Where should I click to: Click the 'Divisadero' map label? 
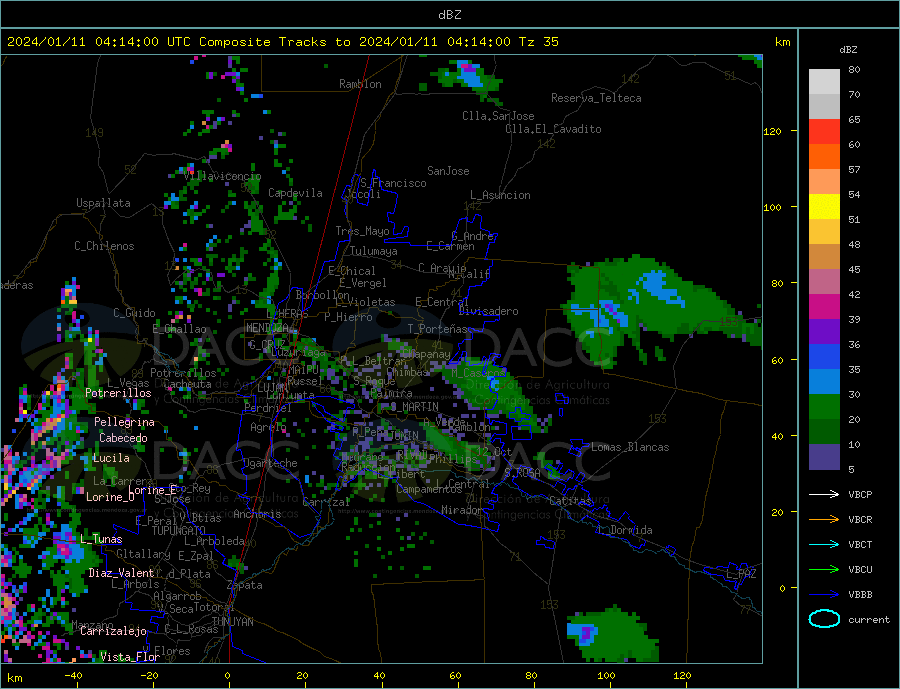tap(488, 311)
